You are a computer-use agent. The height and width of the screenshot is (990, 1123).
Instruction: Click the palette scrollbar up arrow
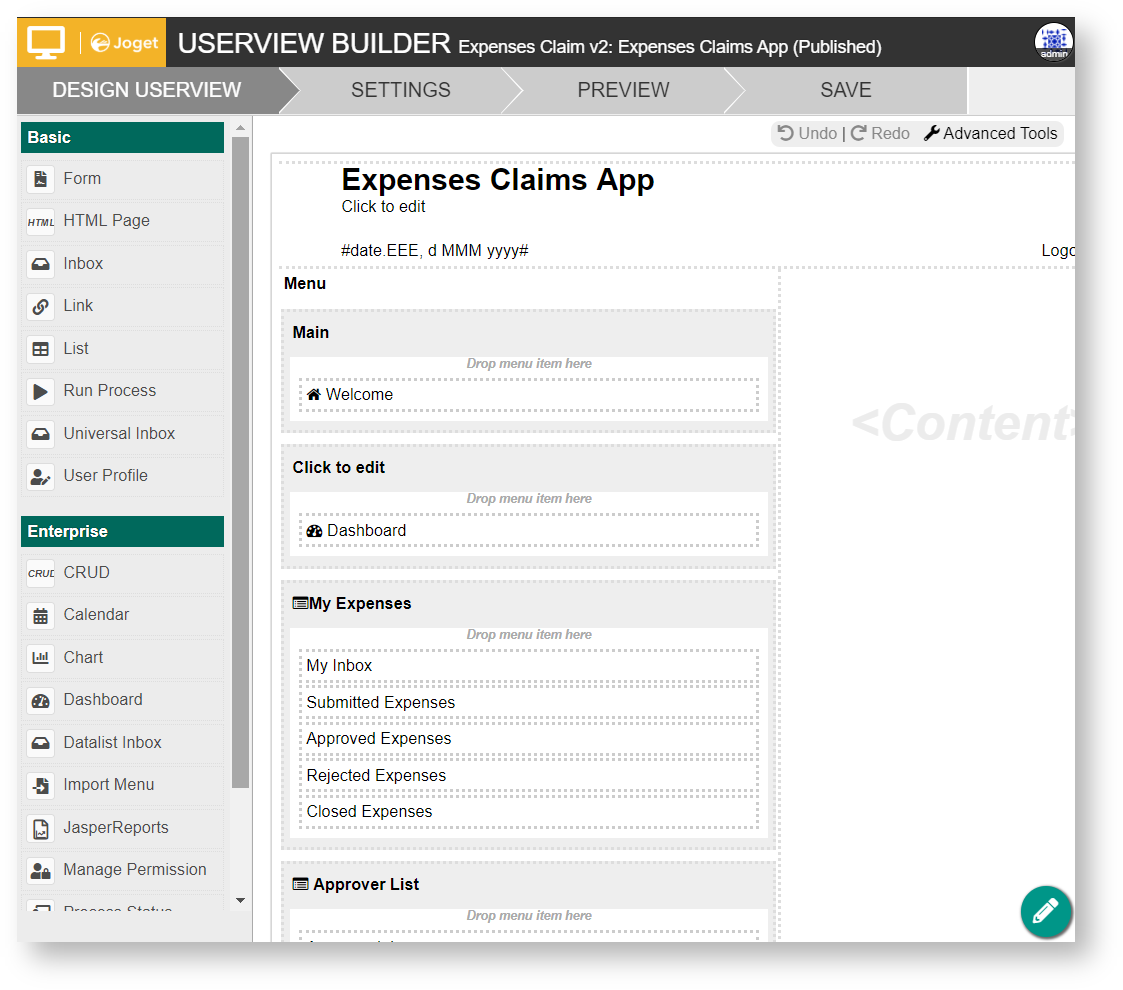pyautogui.click(x=241, y=128)
